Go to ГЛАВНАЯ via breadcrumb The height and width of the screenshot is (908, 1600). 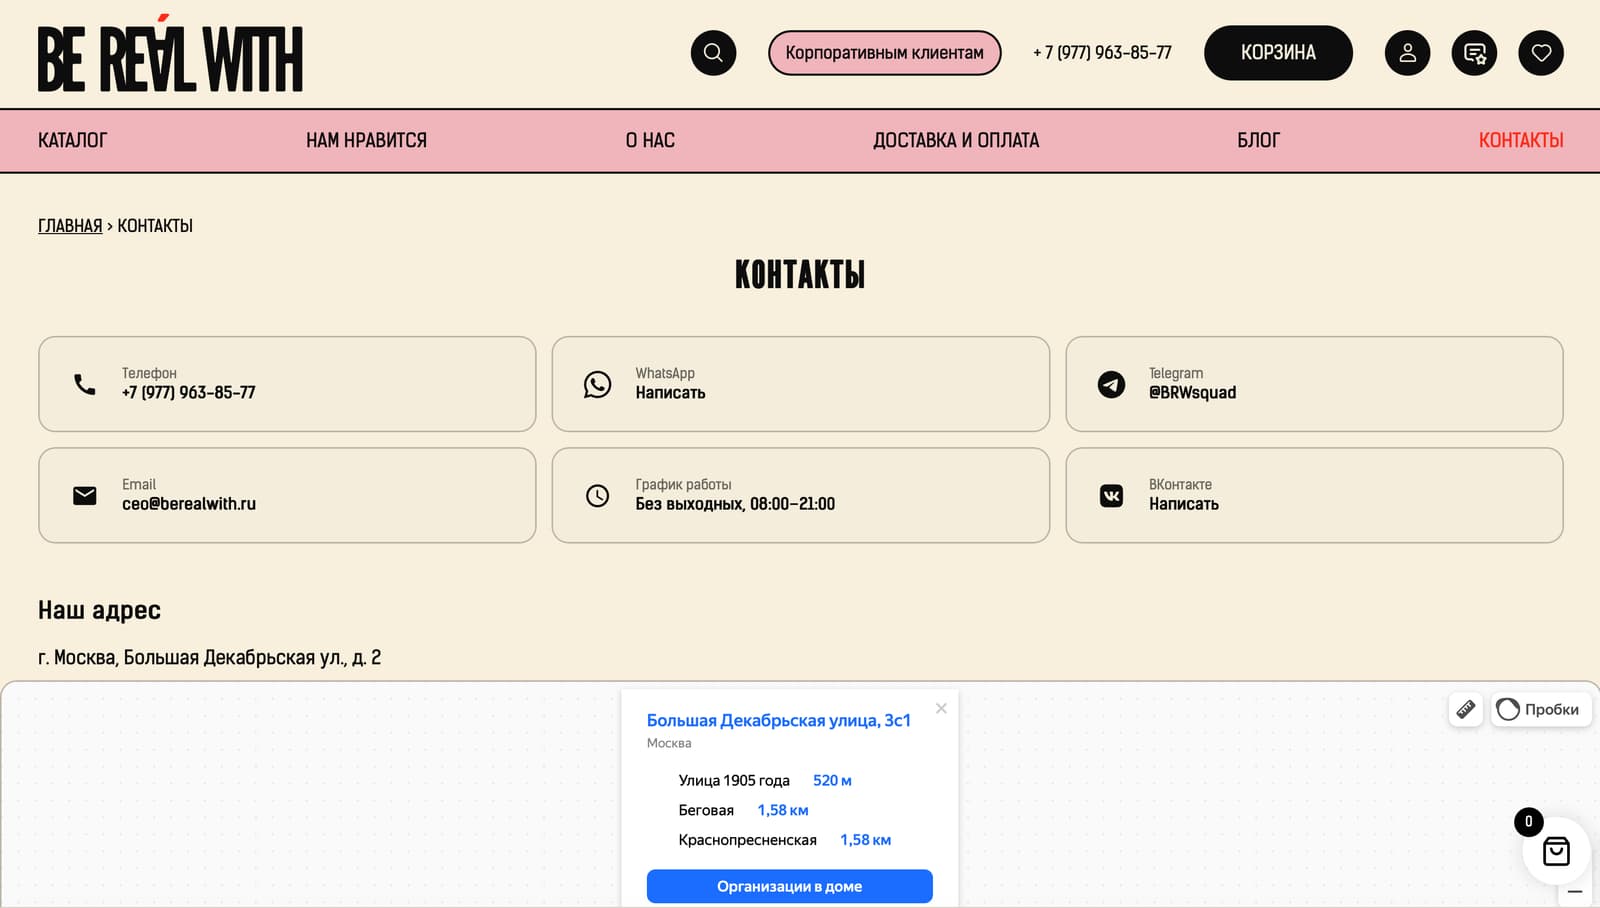tap(70, 226)
